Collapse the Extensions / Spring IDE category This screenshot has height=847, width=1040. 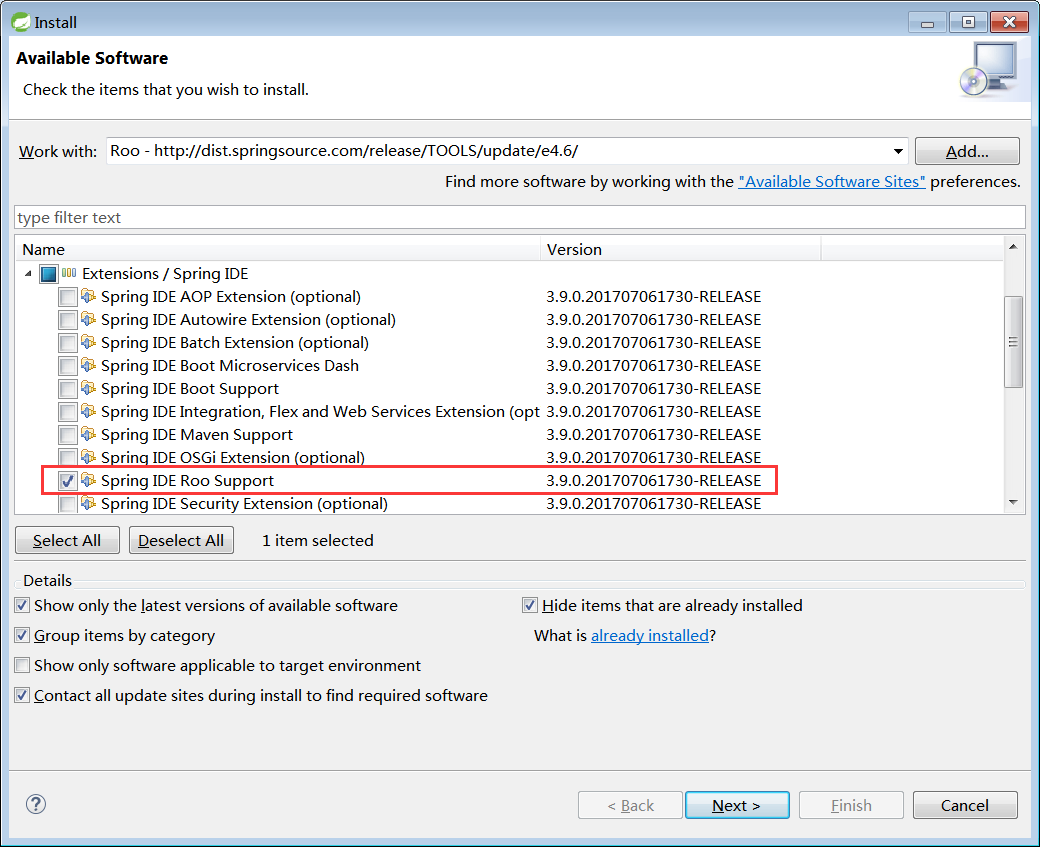28,273
